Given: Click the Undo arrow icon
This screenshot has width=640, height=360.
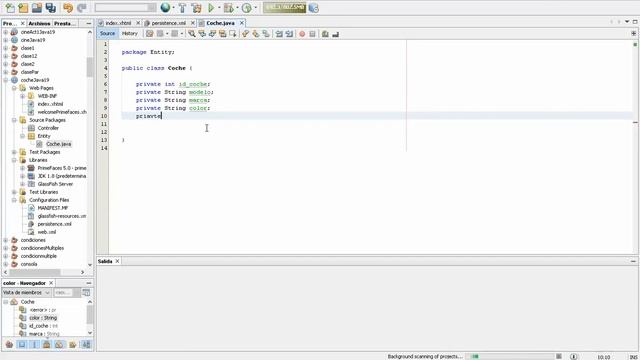Looking at the screenshot, I should click(68, 8).
